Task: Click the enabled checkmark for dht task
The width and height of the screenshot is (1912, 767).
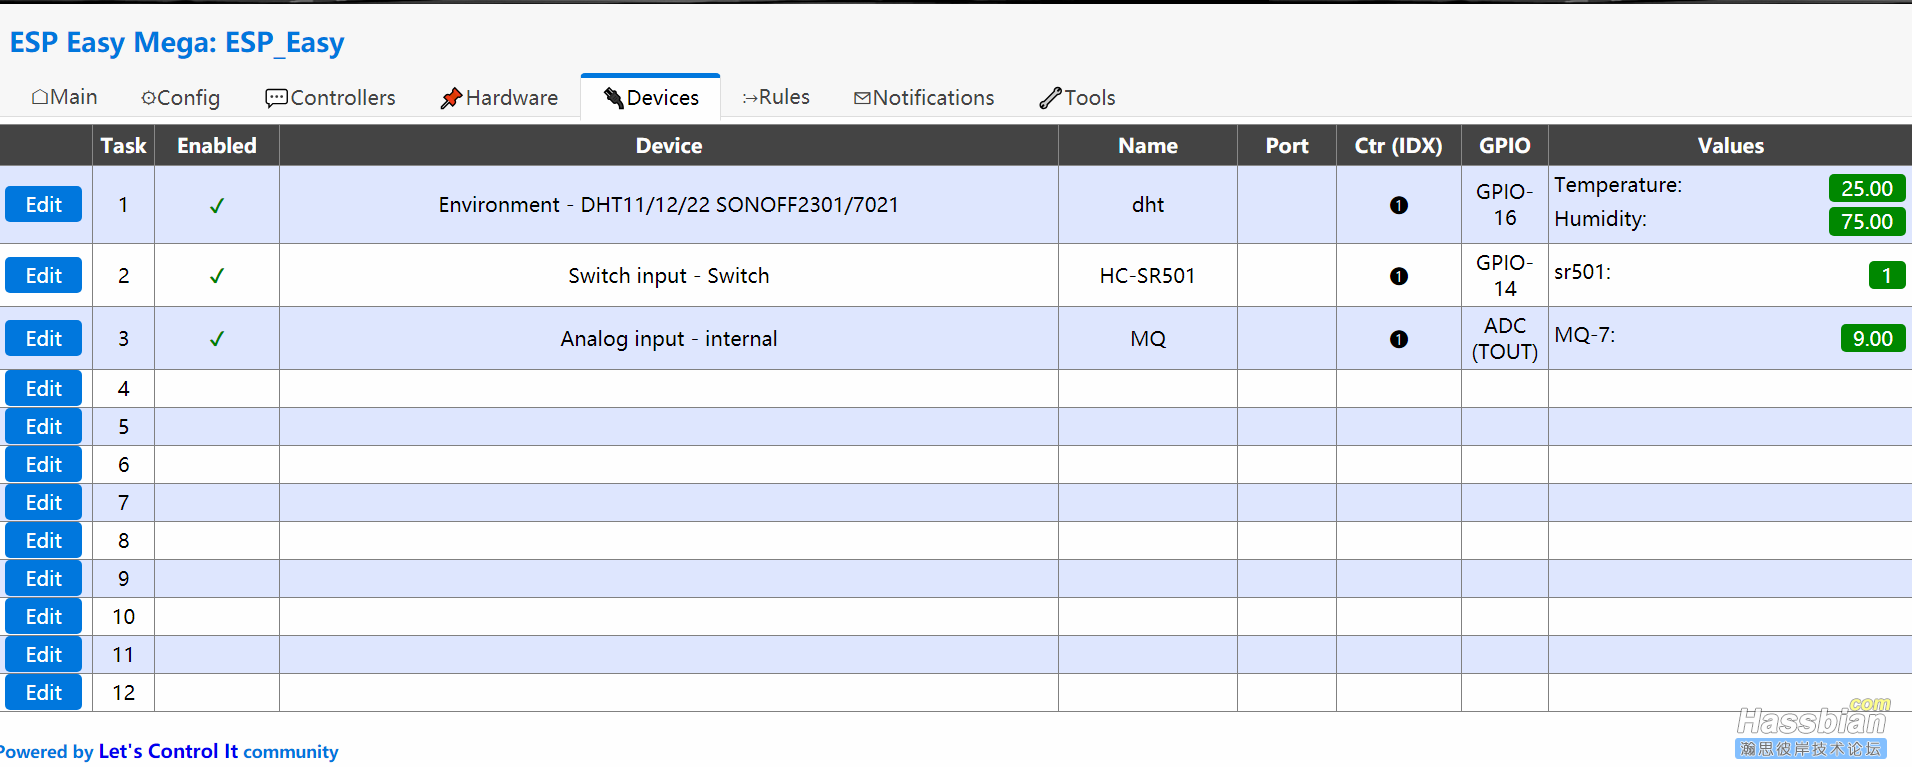Action: [217, 205]
